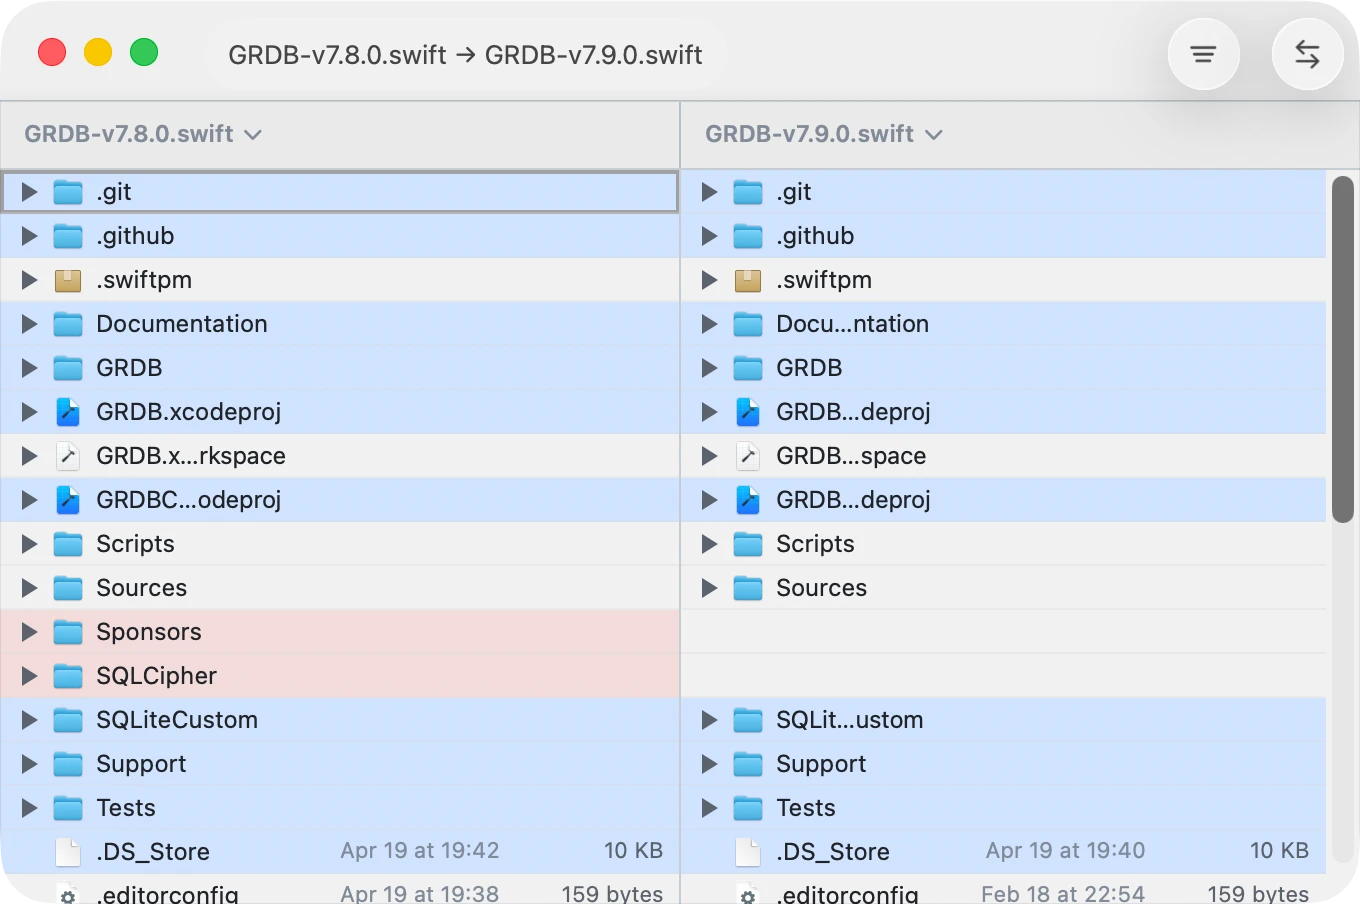Click the Support folder icon in the v7.8.0 pane
This screenshot has width=1360, height=904.
click(x=68, y=764)
